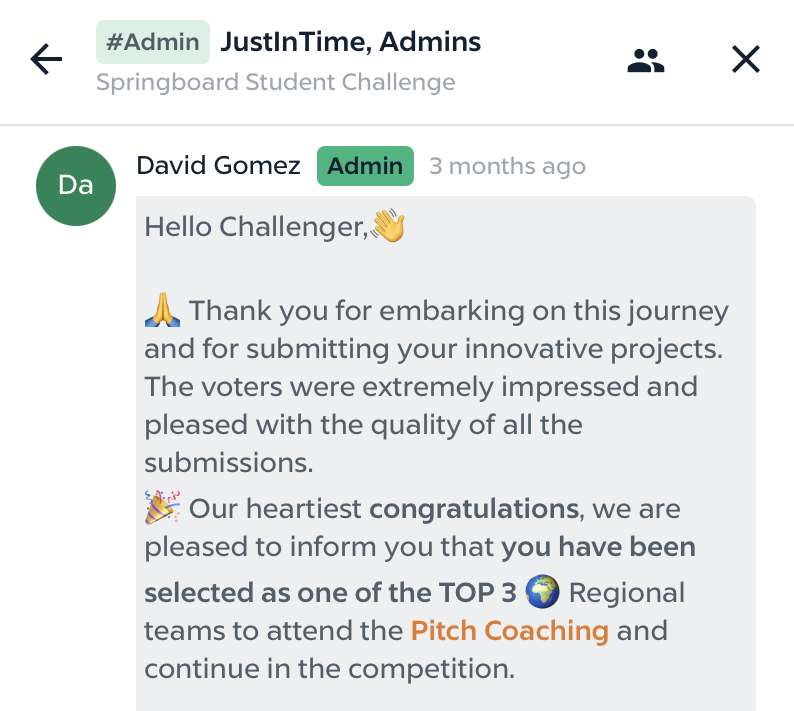Close the chat with the X icon
The image size is (794, 711).
[746, 60]
